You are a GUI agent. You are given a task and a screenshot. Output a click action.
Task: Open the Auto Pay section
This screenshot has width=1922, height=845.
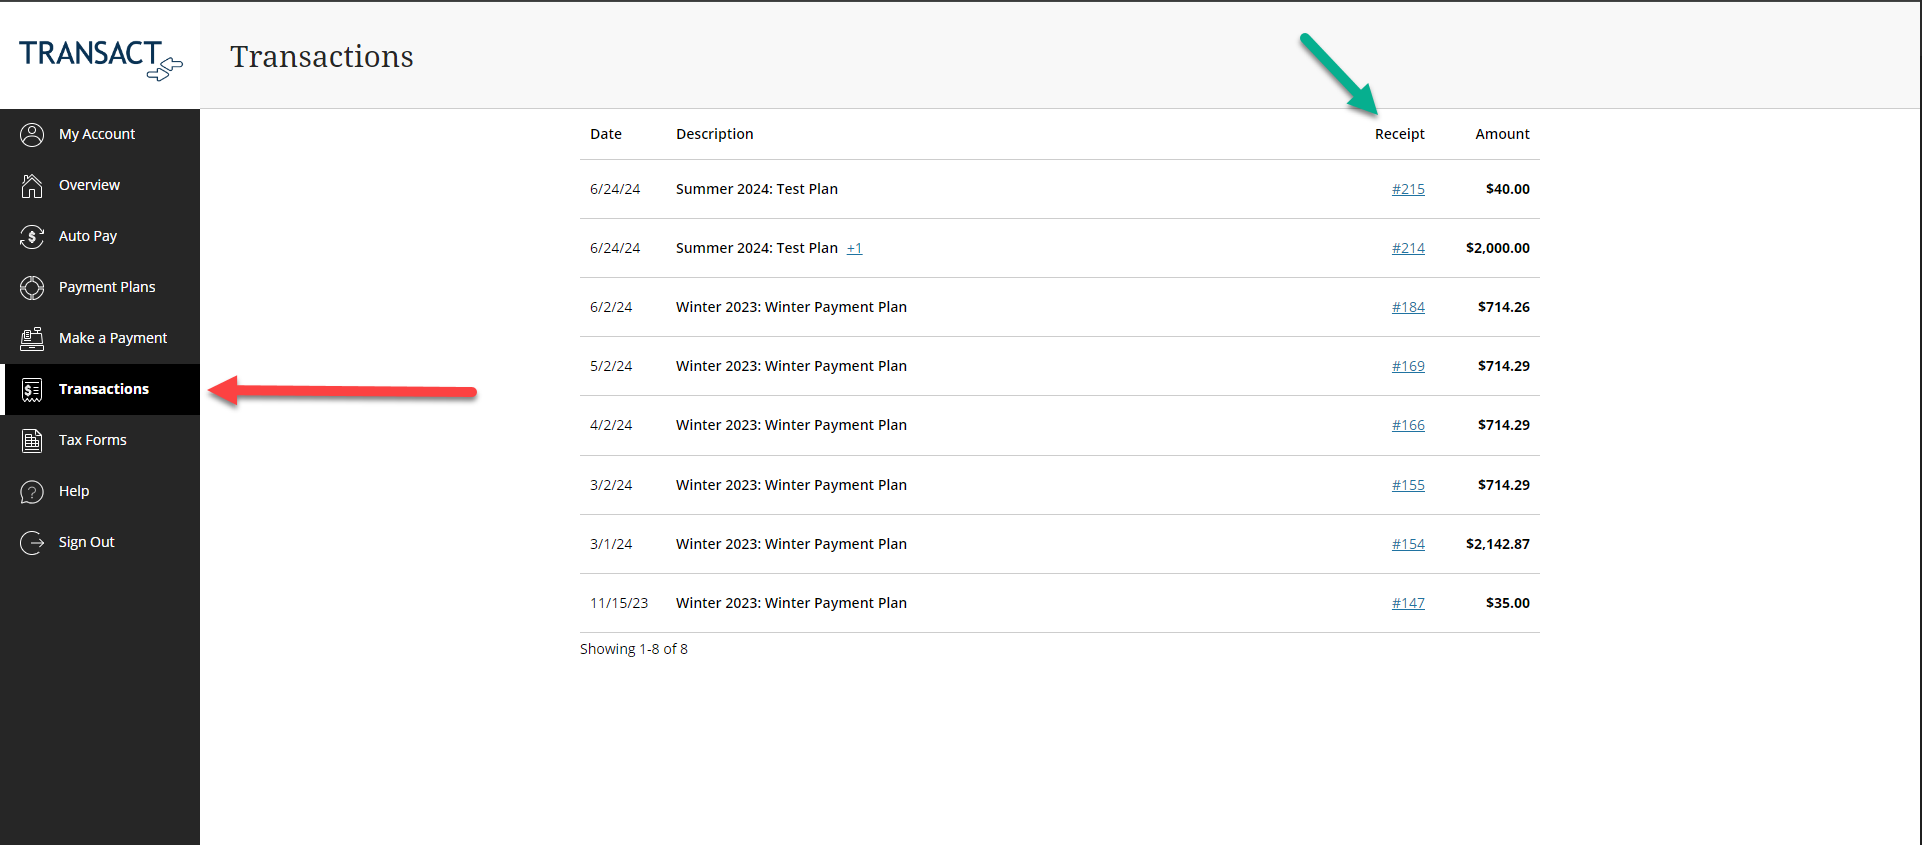100,236
